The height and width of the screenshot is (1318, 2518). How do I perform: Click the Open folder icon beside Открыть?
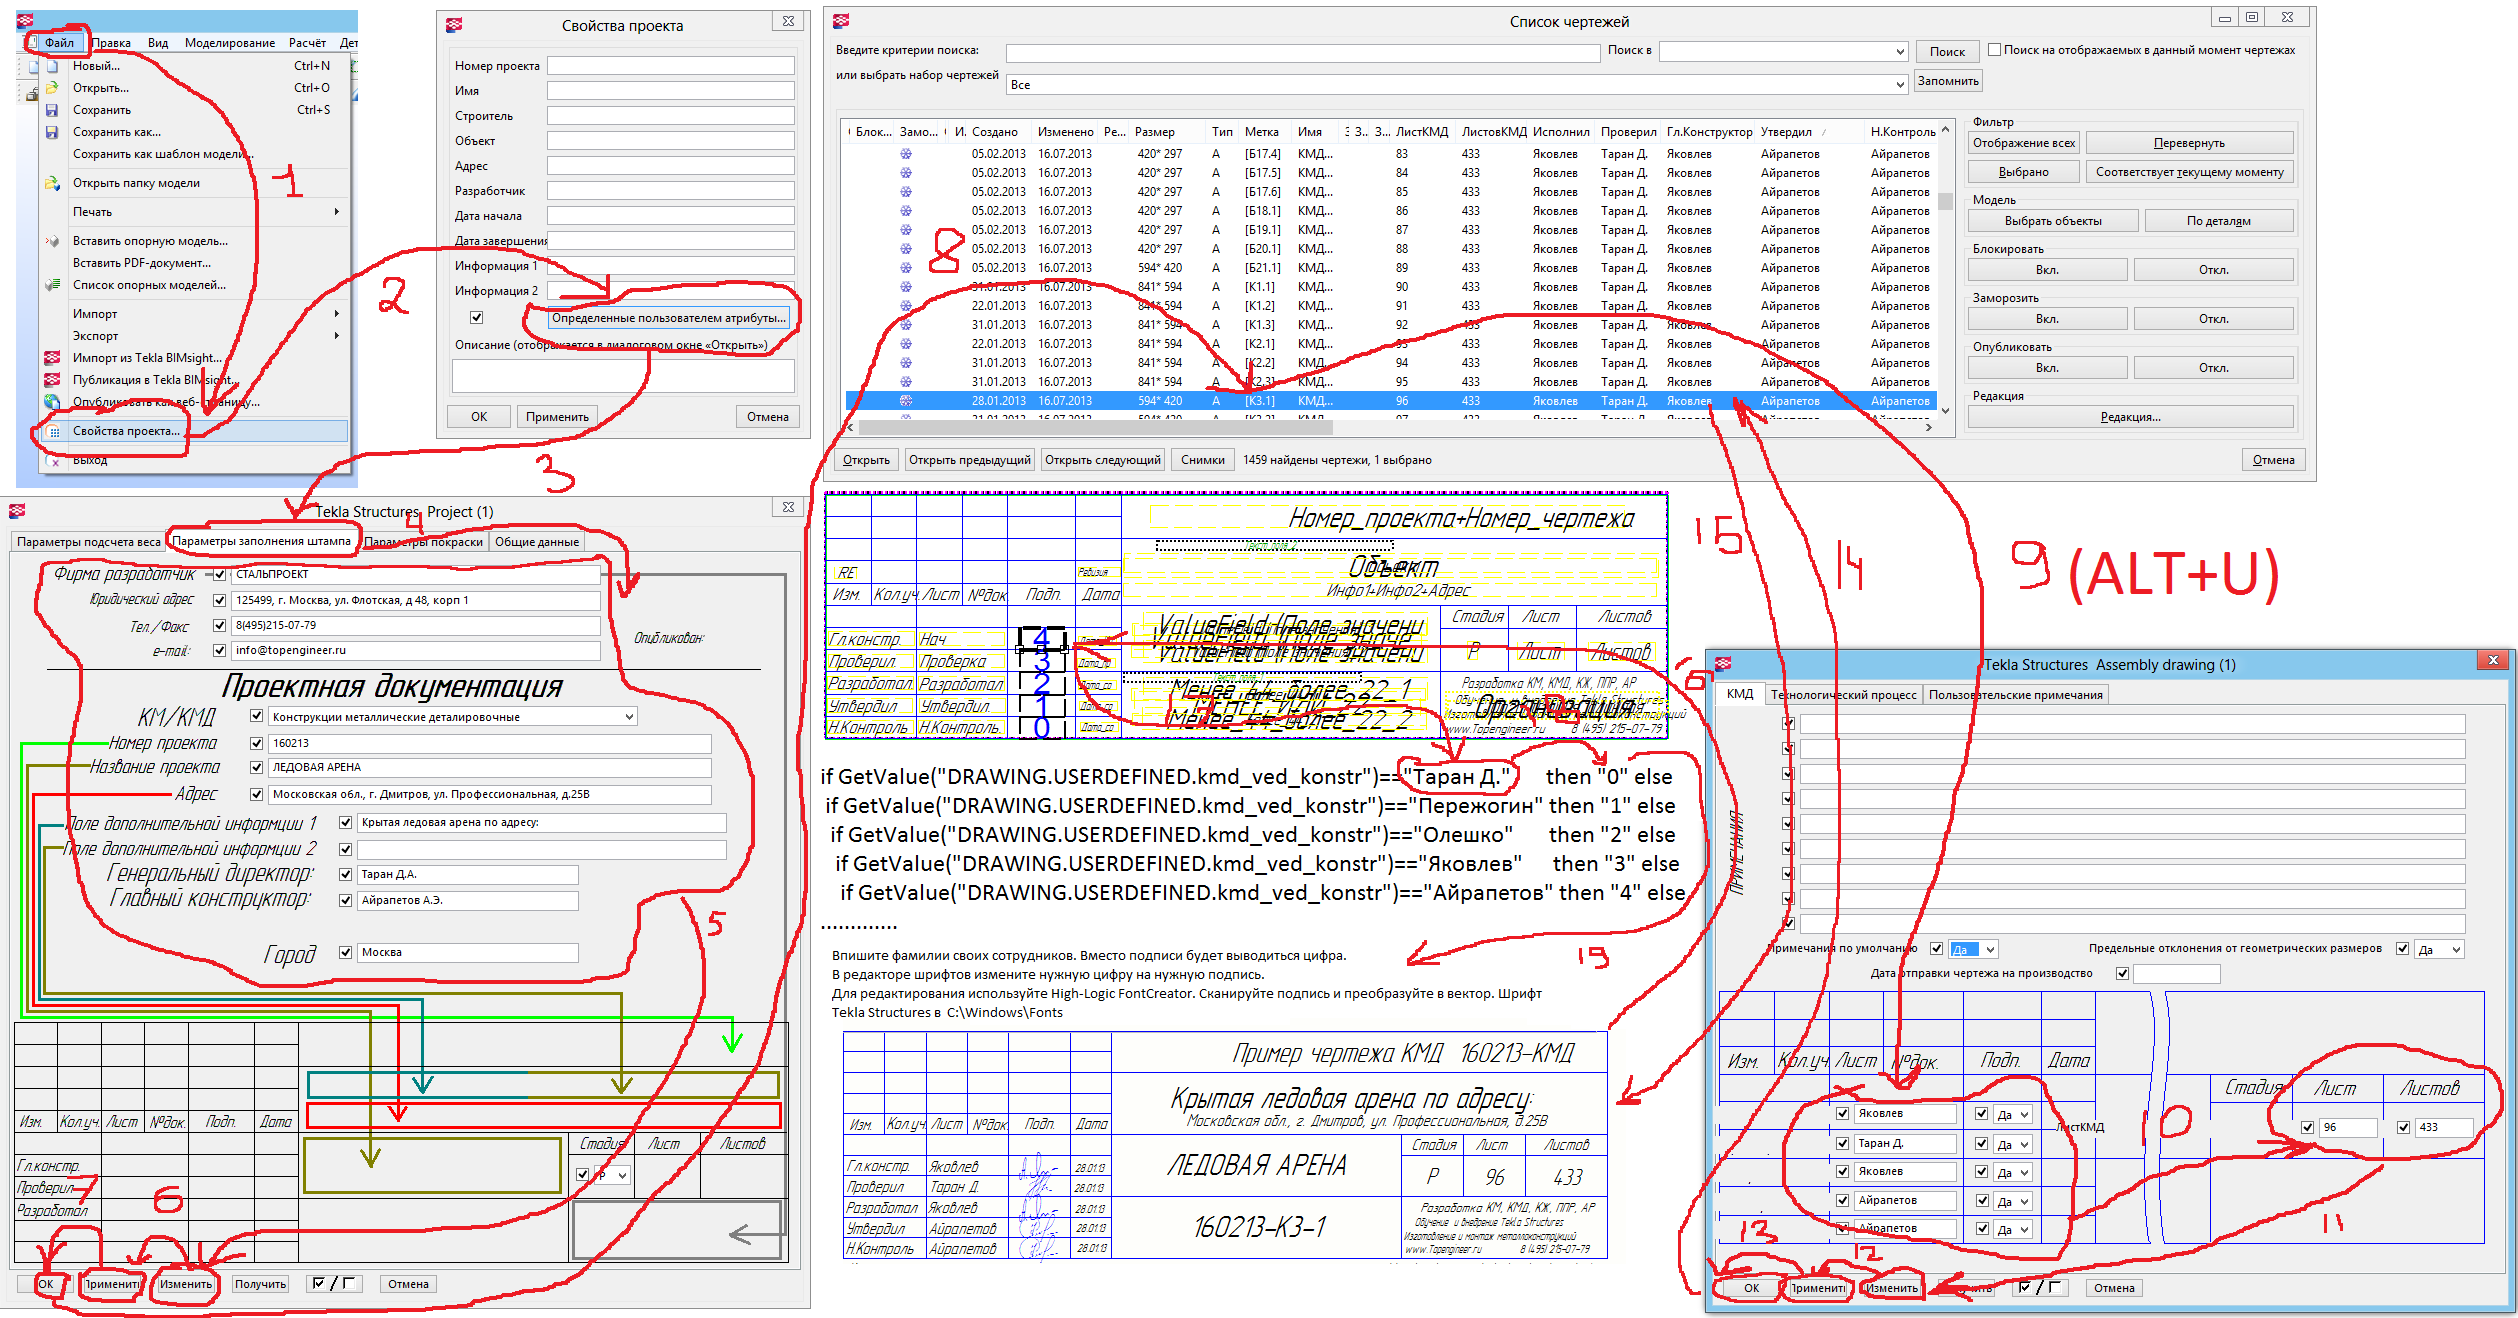(51, 88)
